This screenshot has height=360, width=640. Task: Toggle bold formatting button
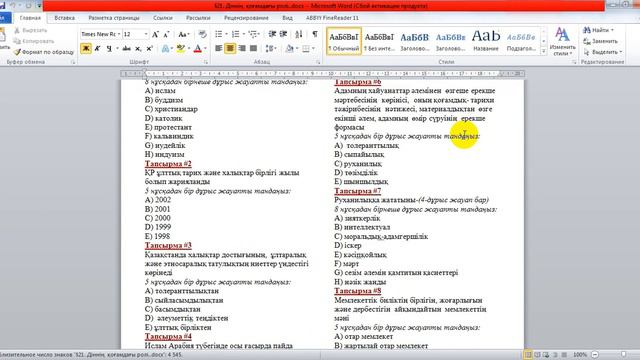point(86,49)
